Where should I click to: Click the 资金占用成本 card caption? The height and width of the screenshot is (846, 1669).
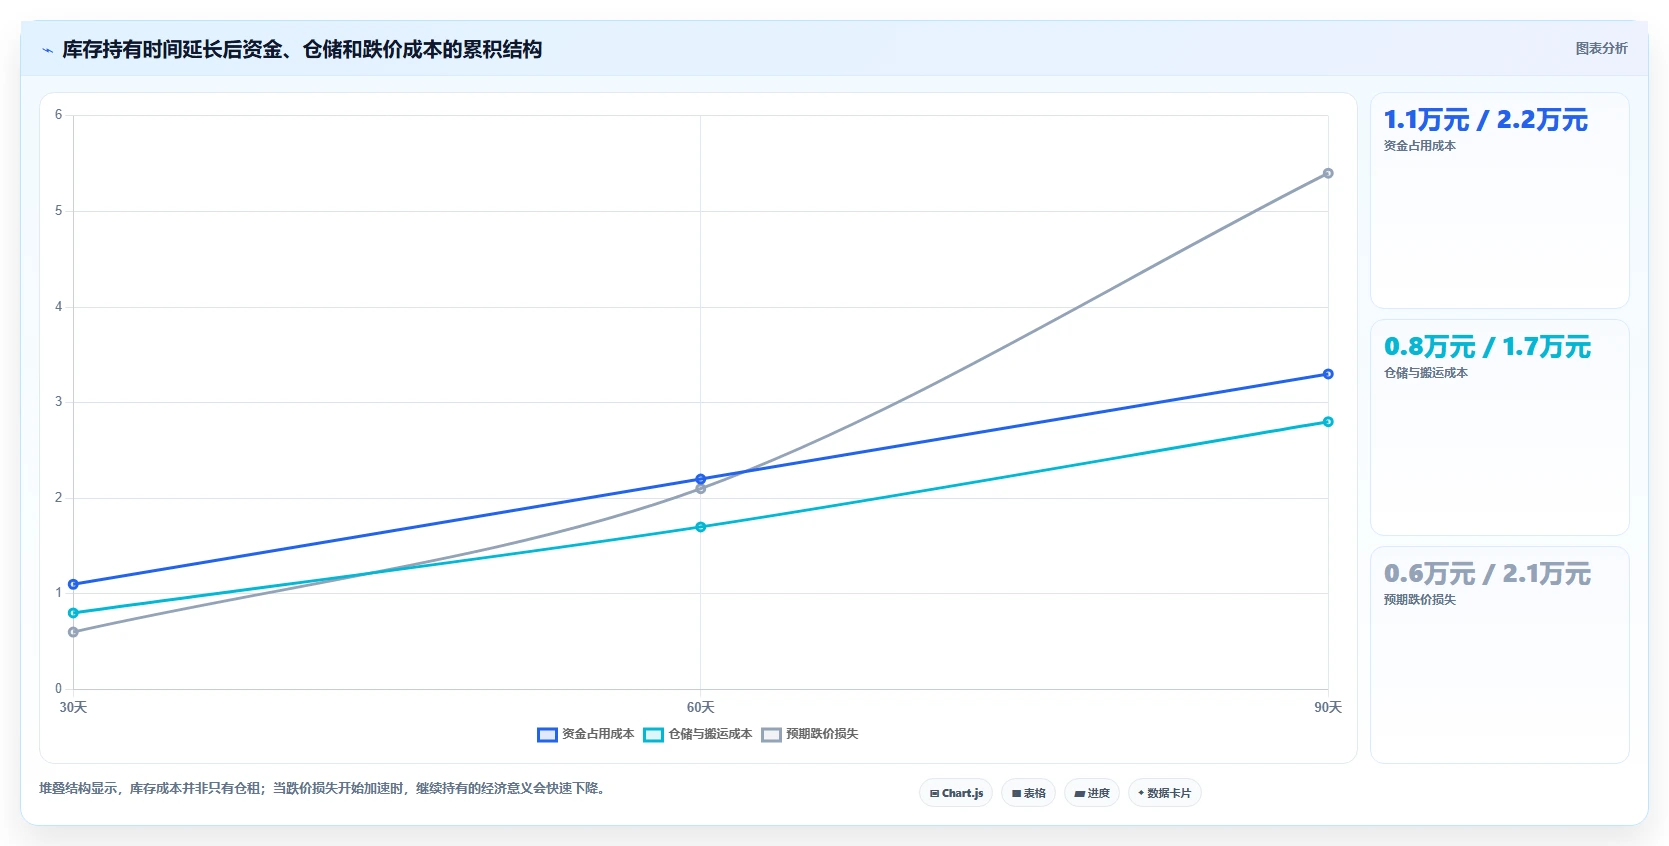coord(1419,146)
